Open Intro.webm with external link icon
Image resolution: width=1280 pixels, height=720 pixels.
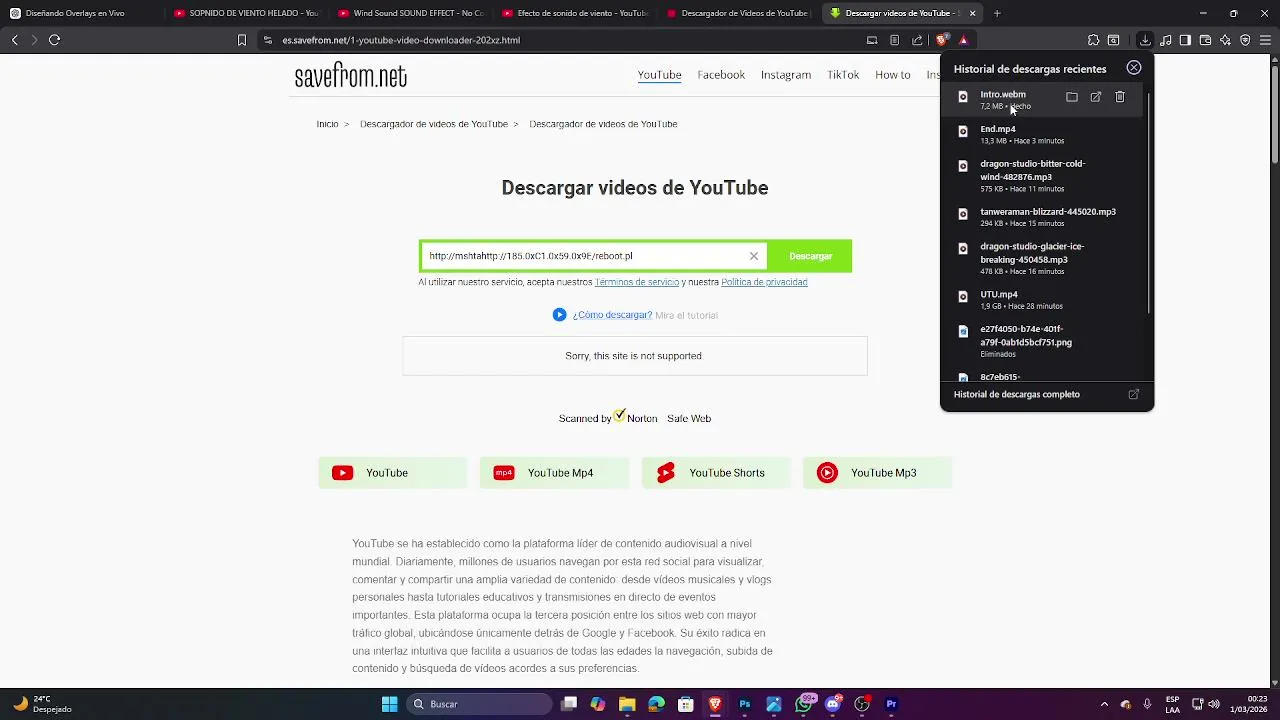pos(1096,97)
